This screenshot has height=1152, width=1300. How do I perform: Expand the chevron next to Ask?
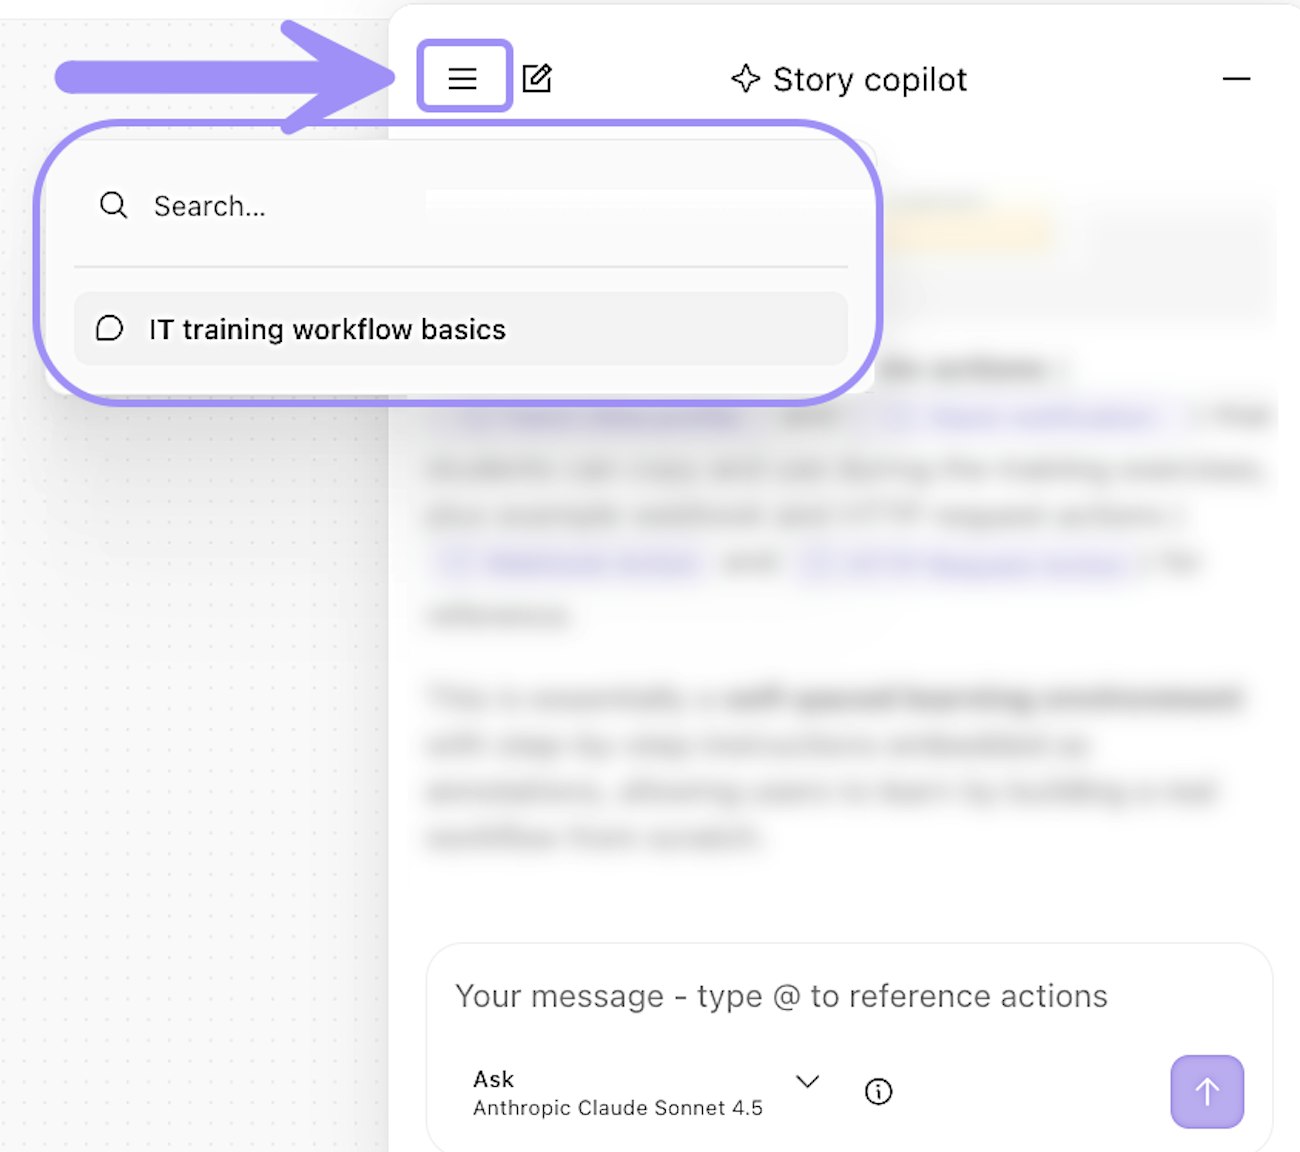(x=807, y=1081)
